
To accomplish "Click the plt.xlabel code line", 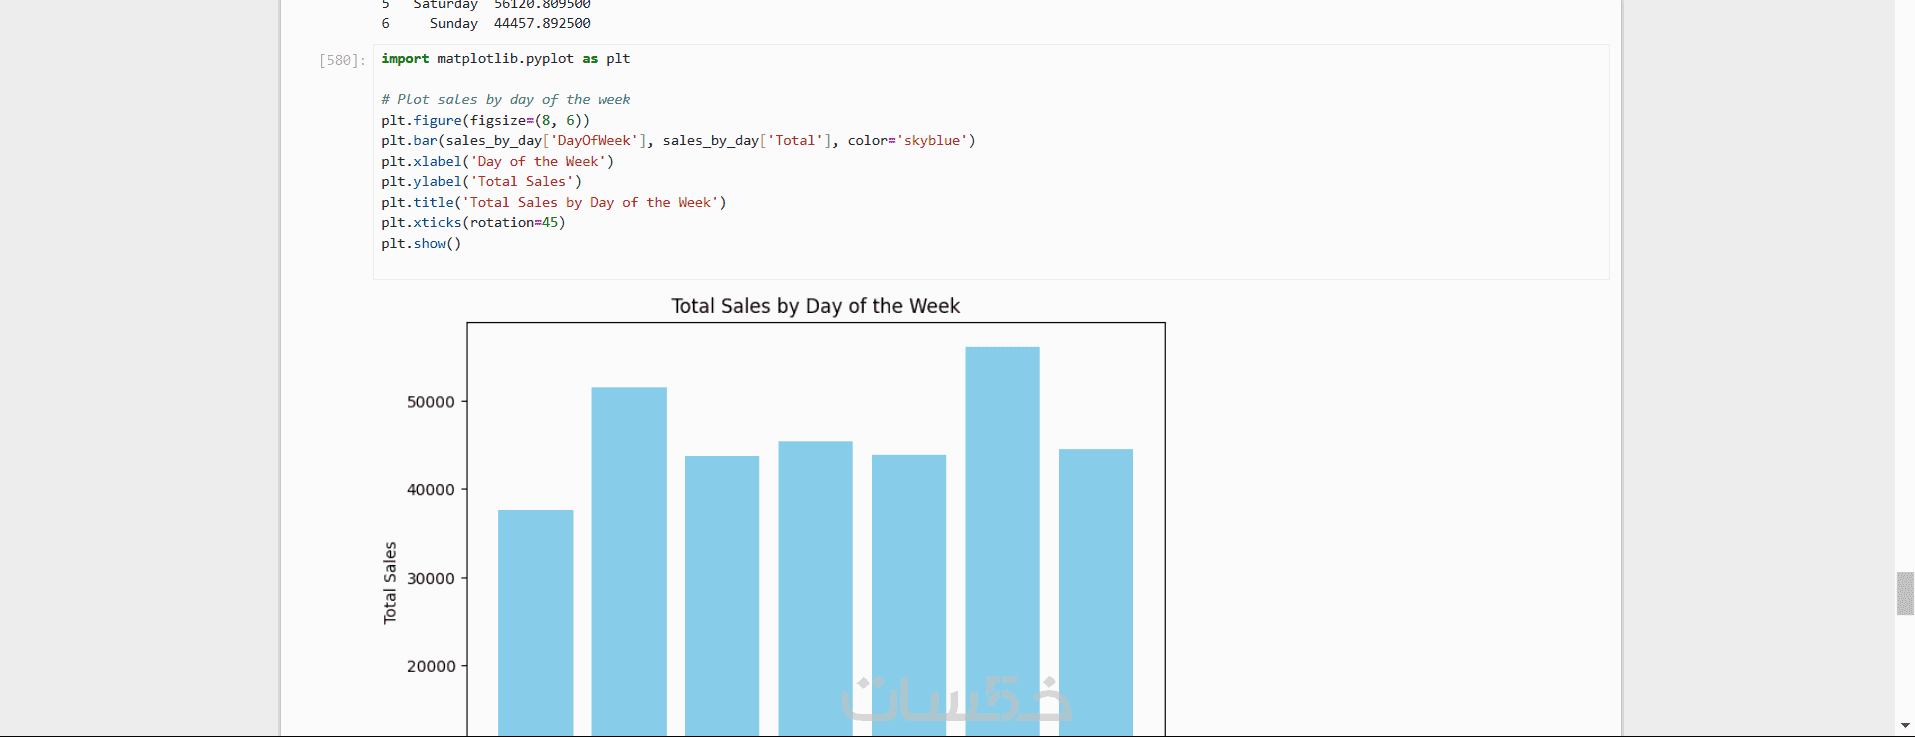I will pyautogui.click(x=497, y=162).
